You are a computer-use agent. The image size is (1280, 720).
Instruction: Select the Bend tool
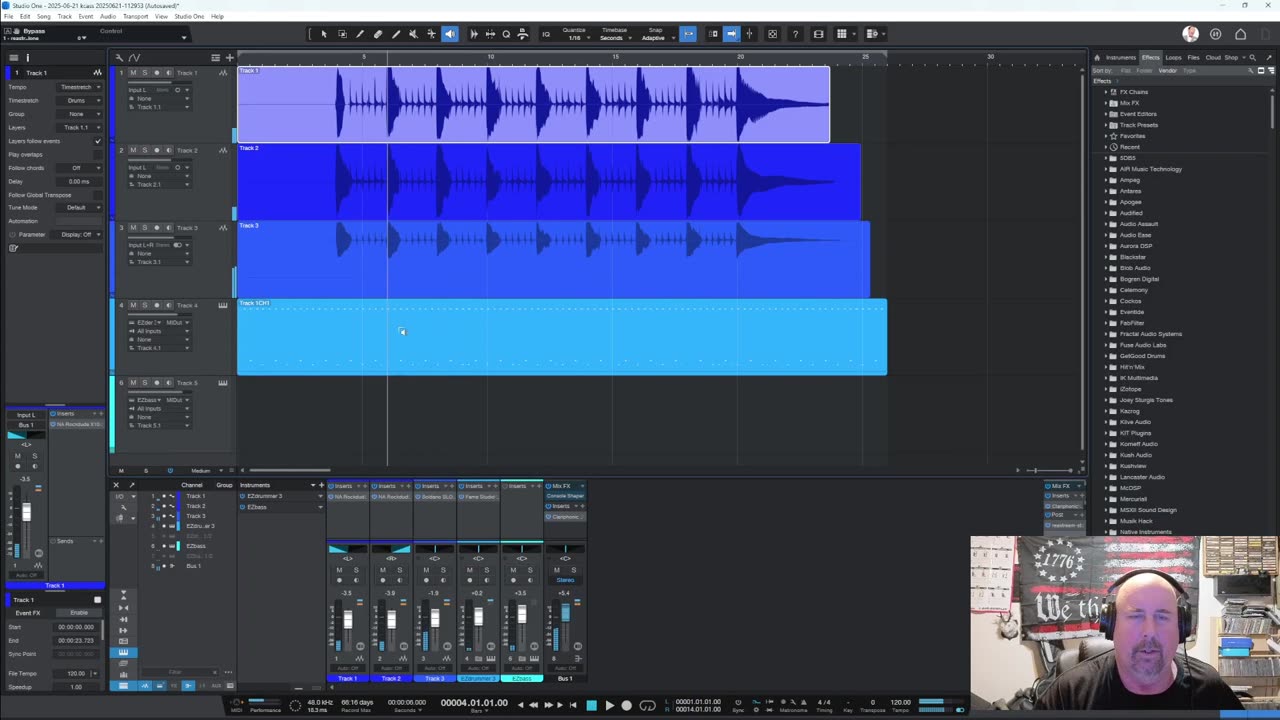[x=432, y=34]
